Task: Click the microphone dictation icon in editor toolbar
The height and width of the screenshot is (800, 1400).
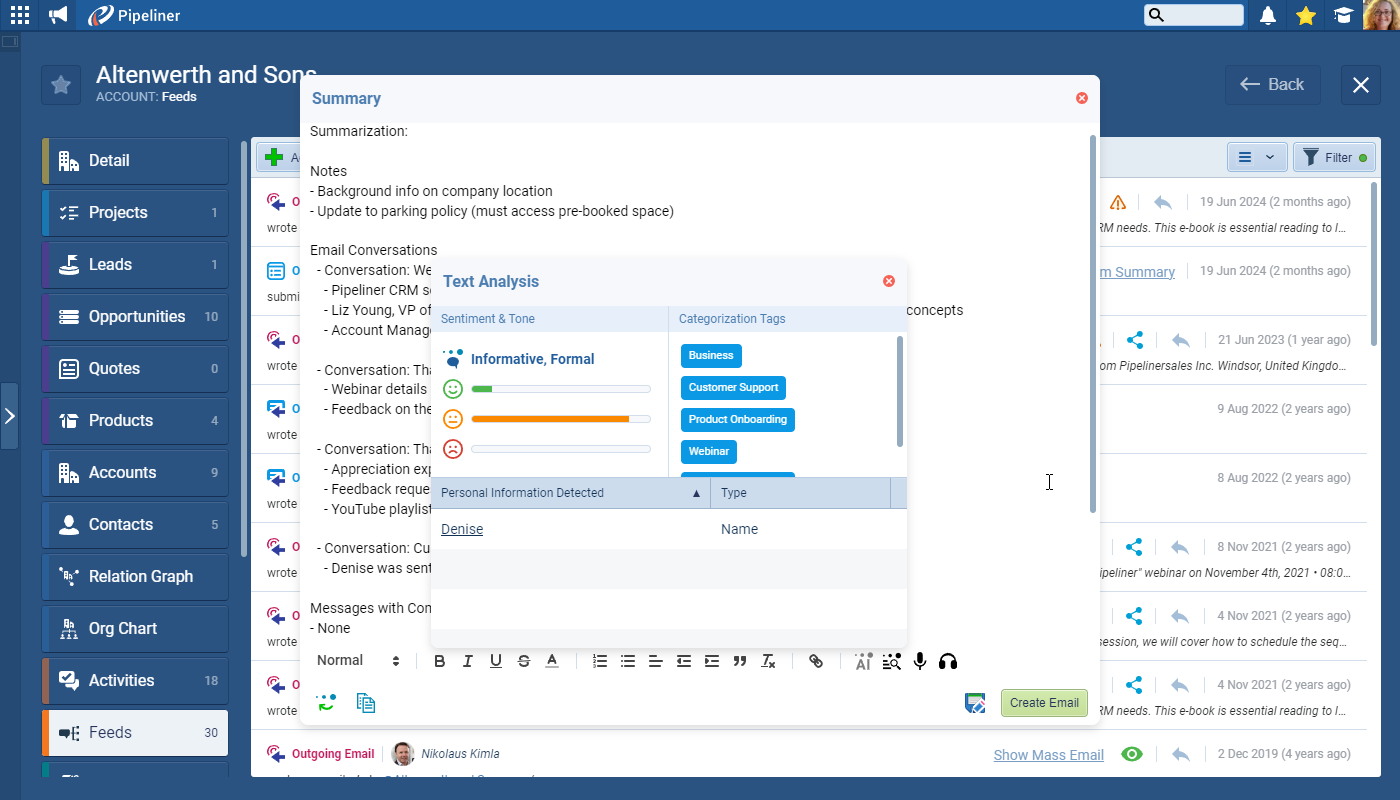Action: point(920,661)
